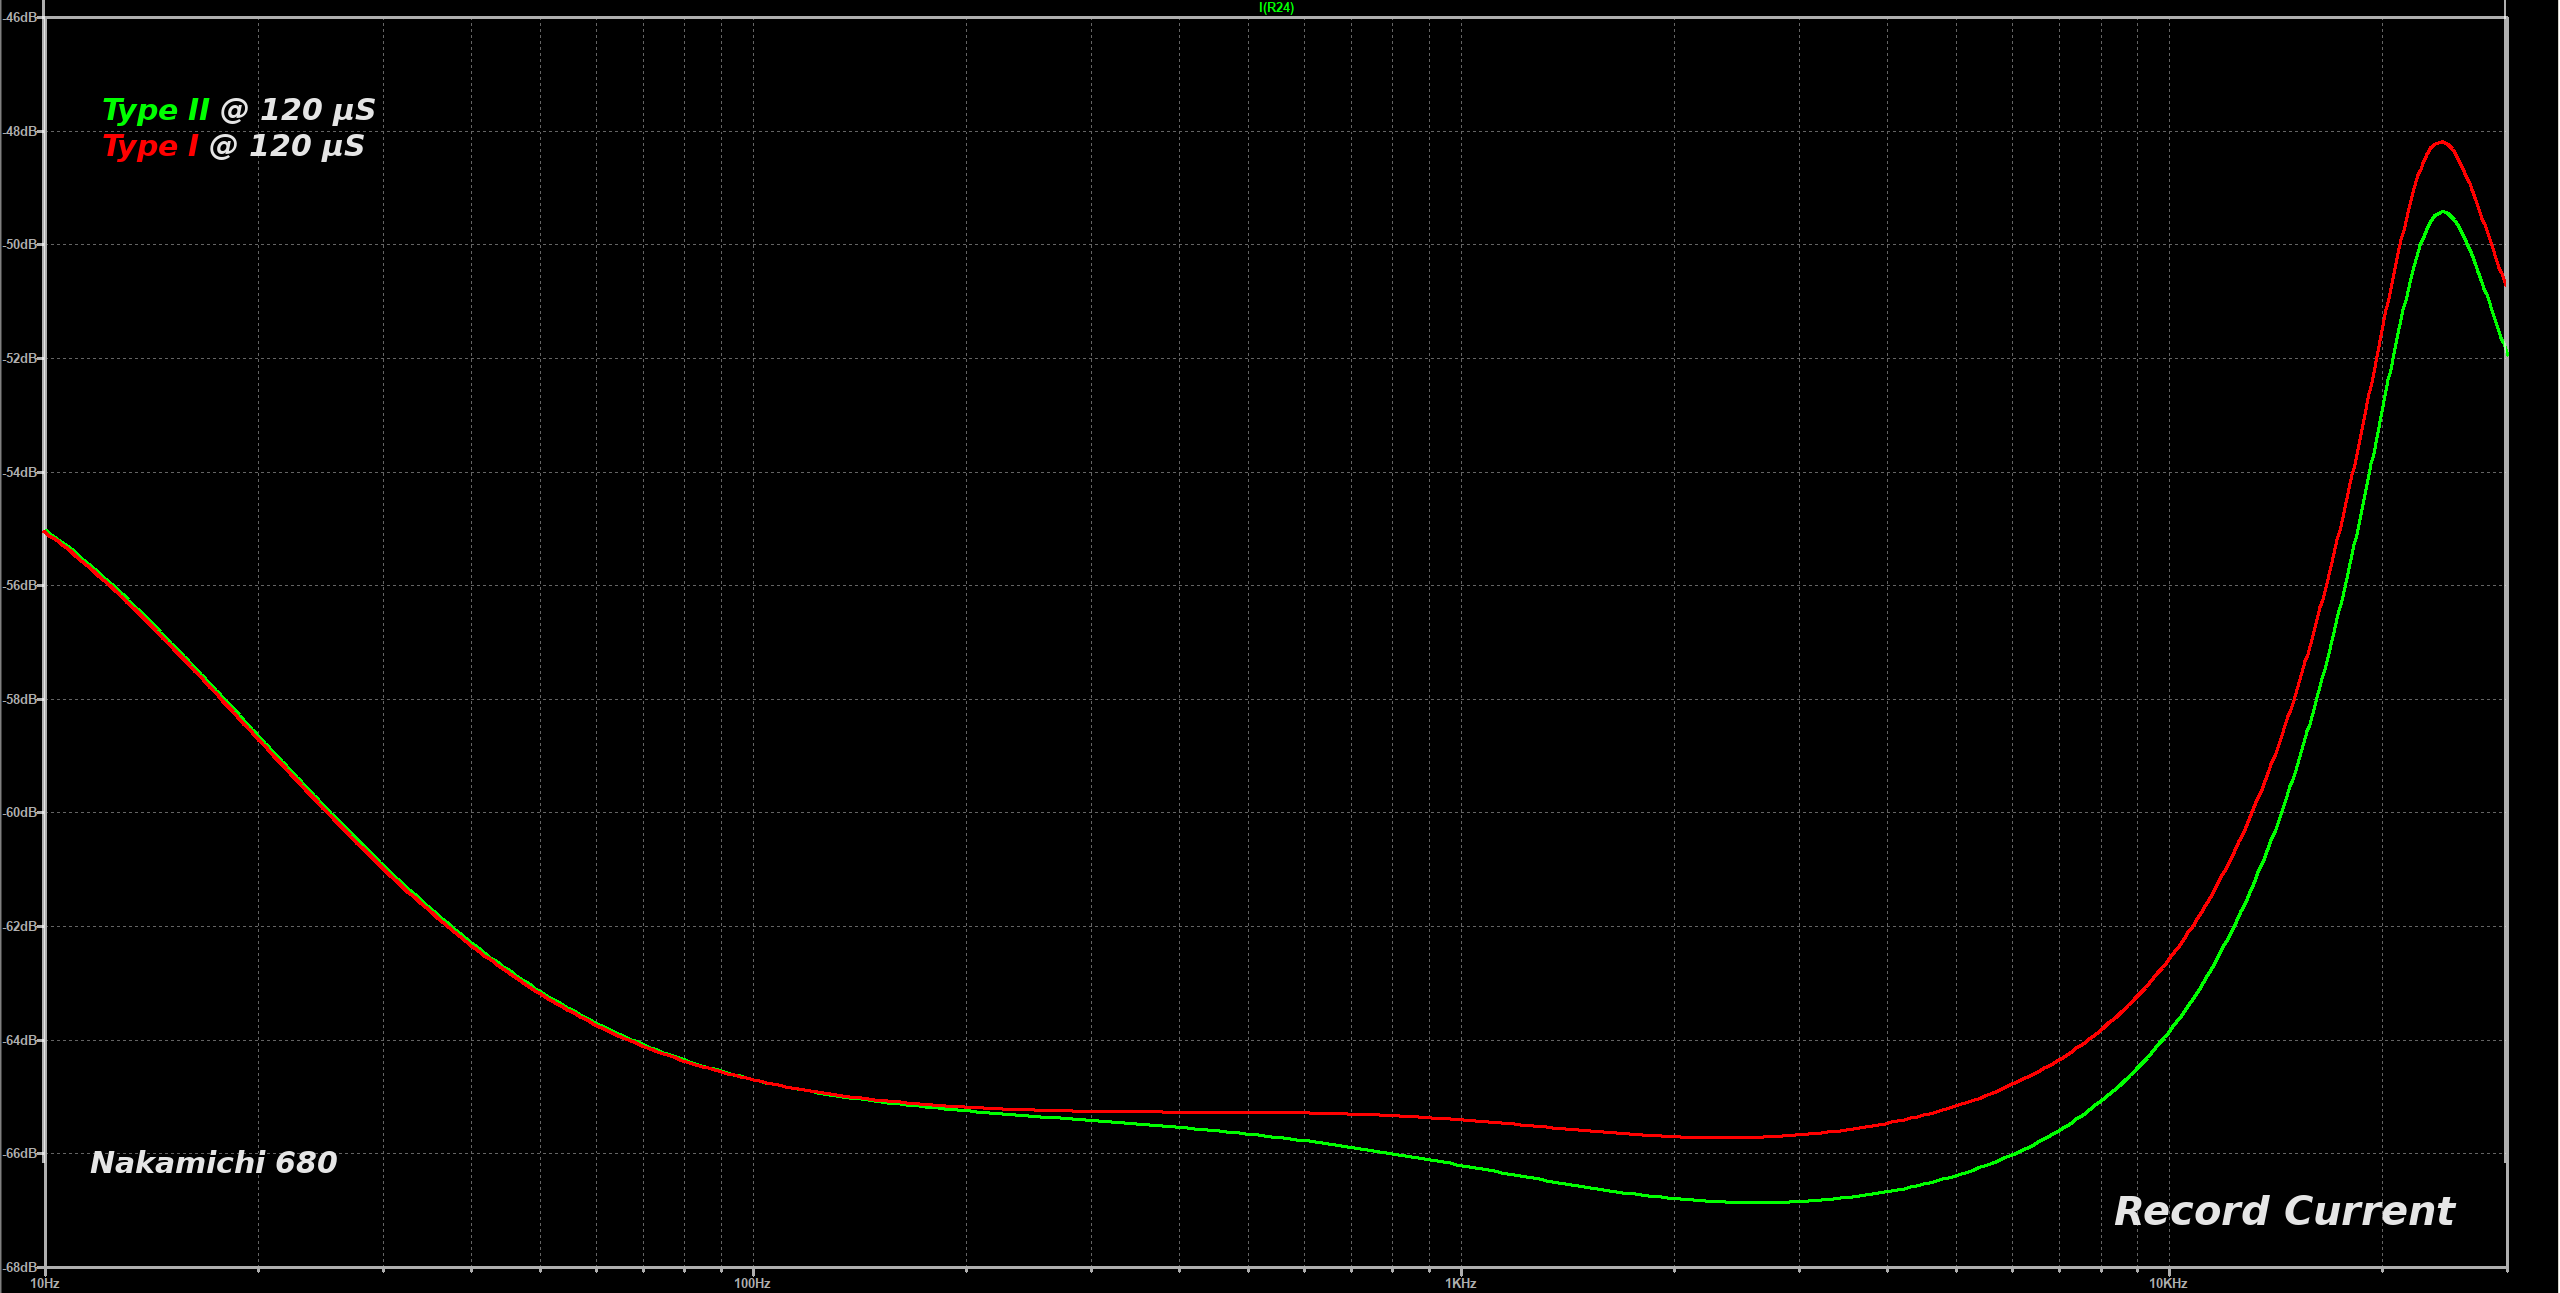Viewport: 2560px width, 1293px height.
Task: Click the 1KHz horizontal axis label
Action: click(x=1460, y=1283)
